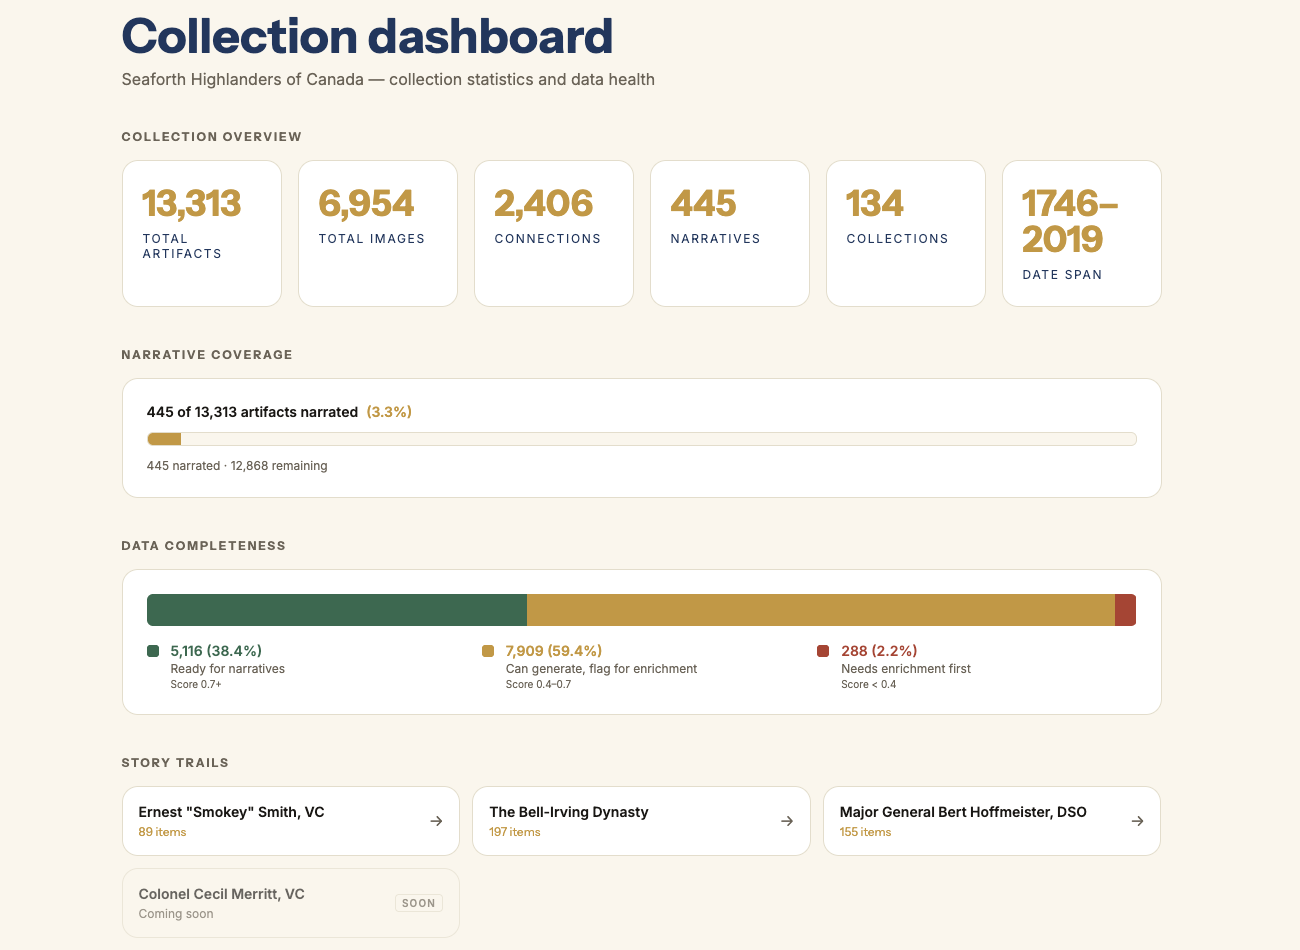Click the "288 (2.2%)" value
The width and height of the screenshot is (1300, 950).
coord(879,651)
